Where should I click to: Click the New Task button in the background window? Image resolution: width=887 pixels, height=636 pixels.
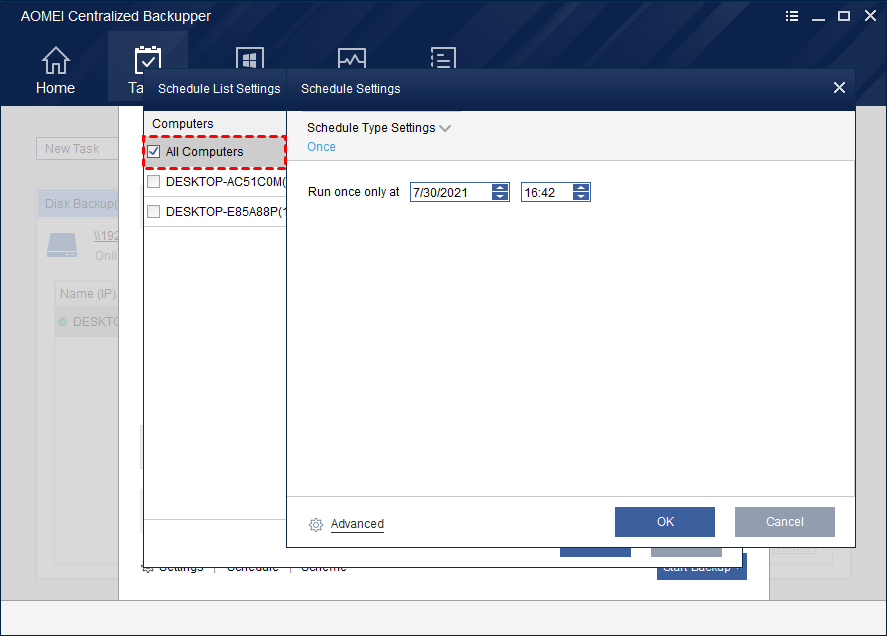pyautogui.click(x=77, y=149)
